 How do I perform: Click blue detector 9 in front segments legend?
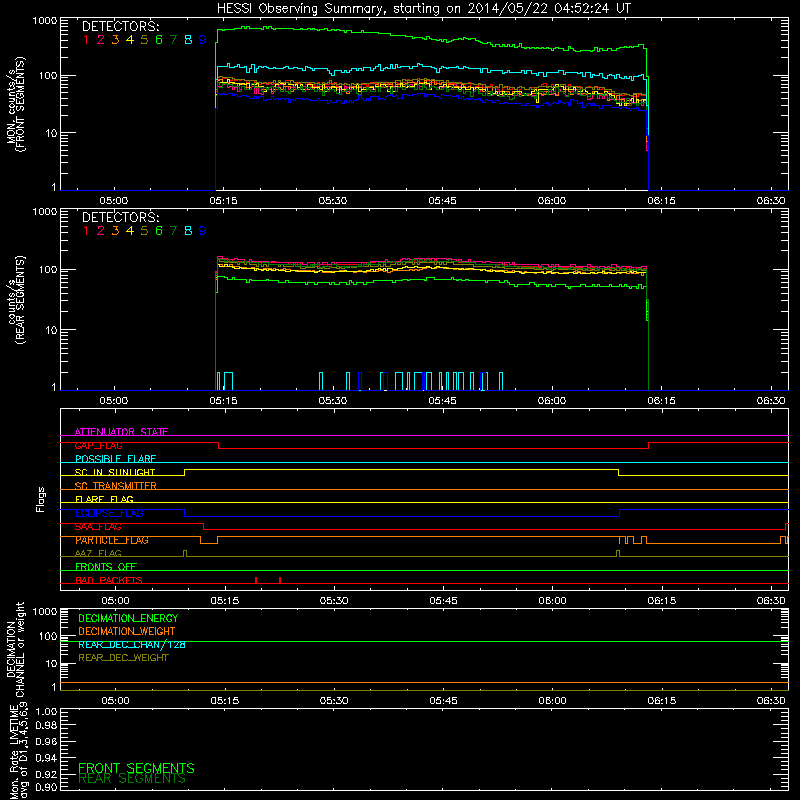point(203,40)
